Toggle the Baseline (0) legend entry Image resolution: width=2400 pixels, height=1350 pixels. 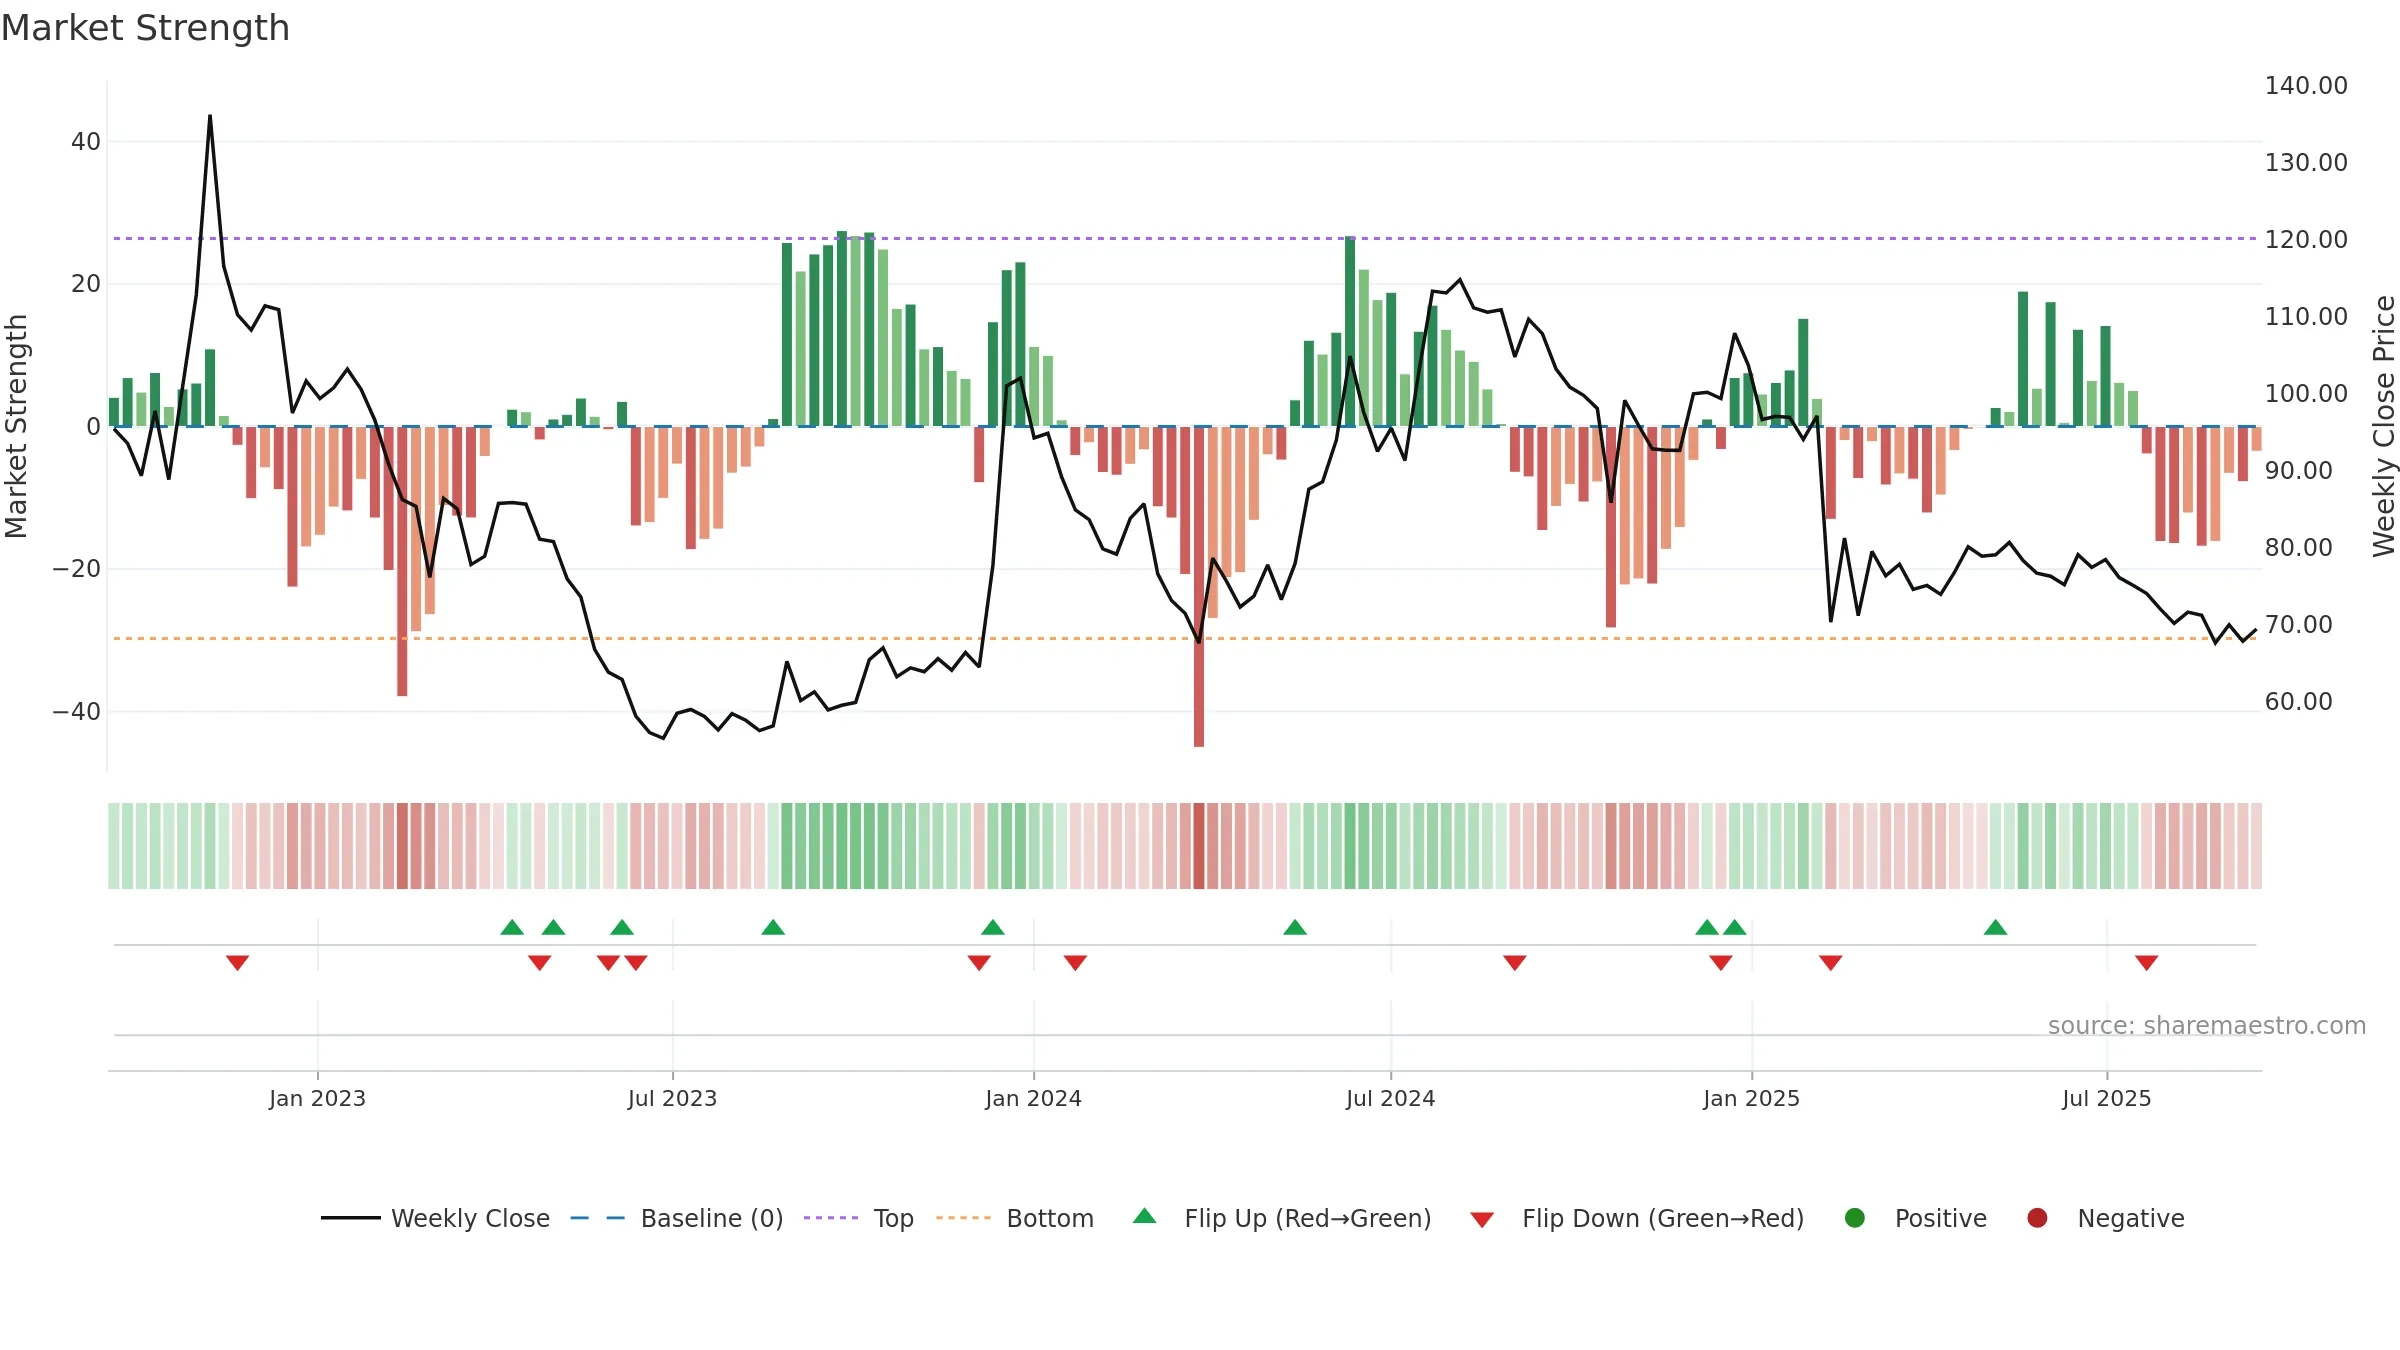click(712, 1218)
